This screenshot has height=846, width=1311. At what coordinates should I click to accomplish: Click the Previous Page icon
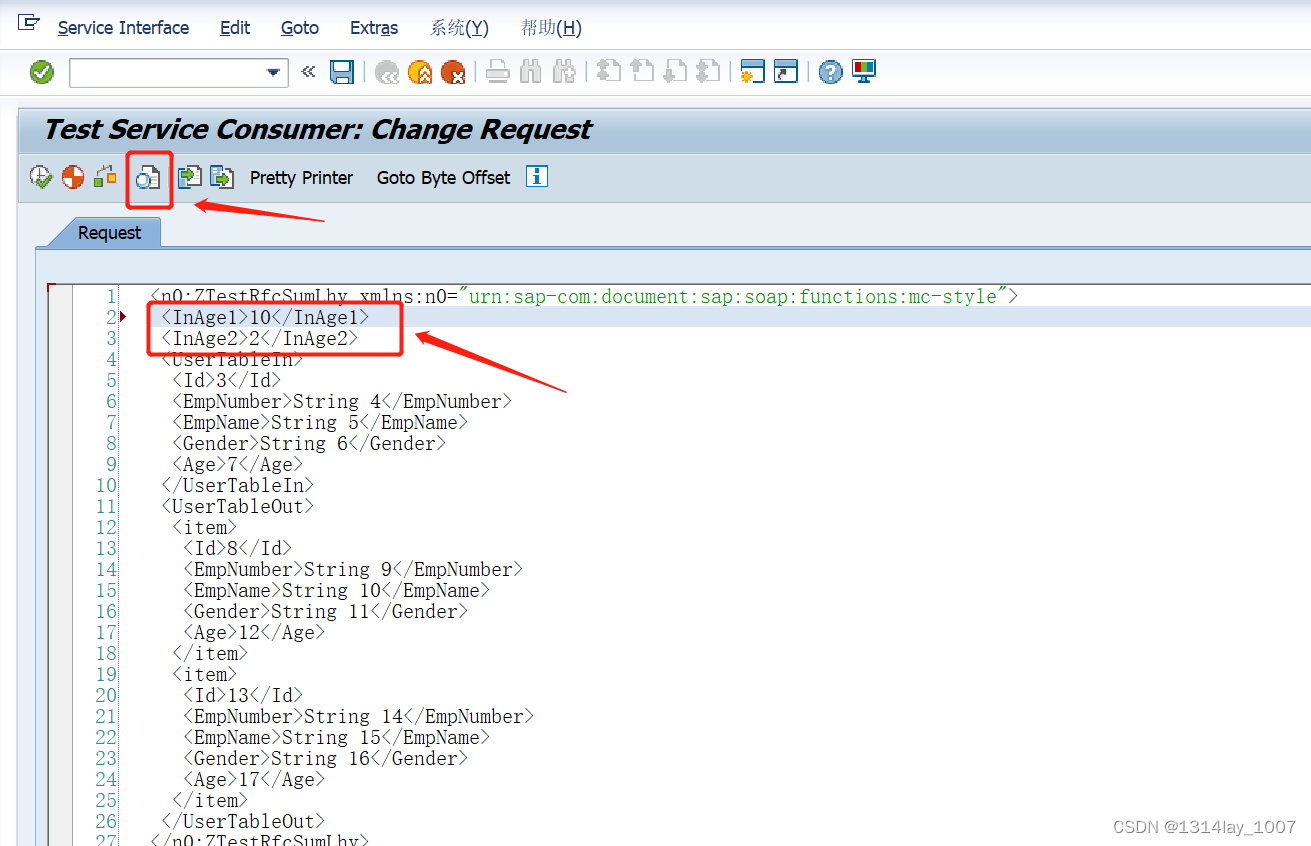[x=642, y=71]
